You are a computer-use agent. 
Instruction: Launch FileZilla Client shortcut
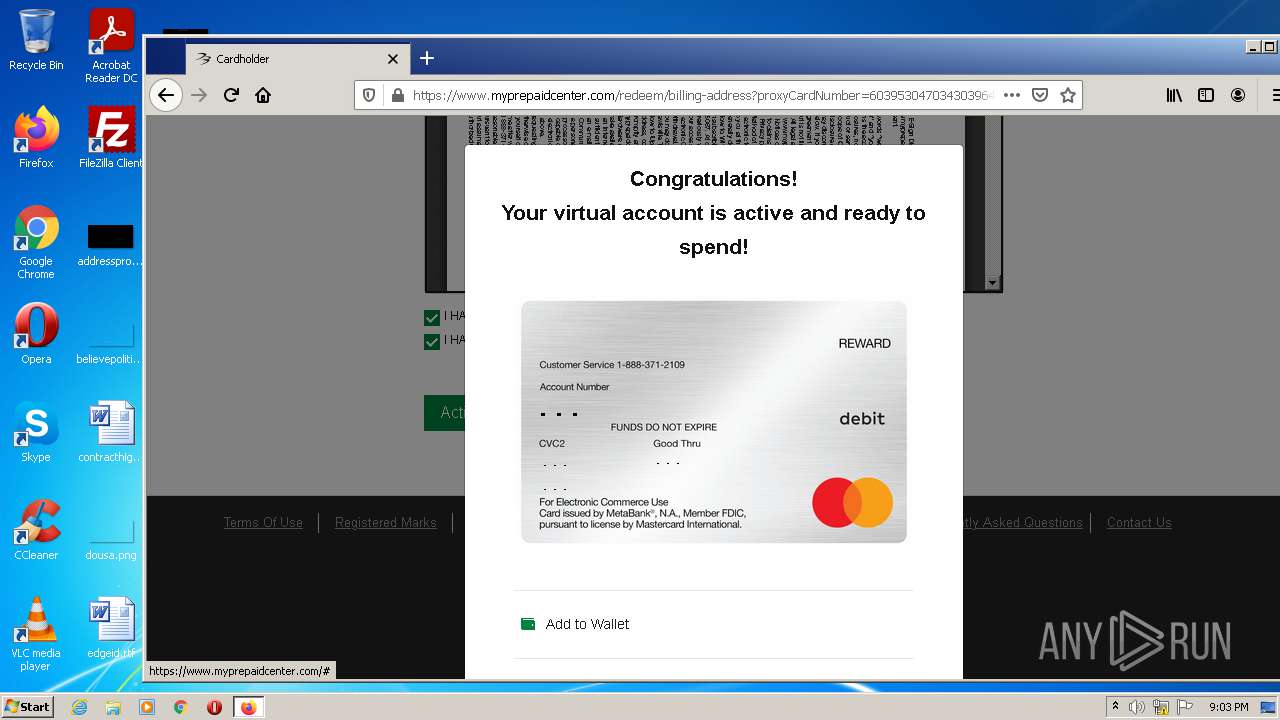tap(111, 138)
